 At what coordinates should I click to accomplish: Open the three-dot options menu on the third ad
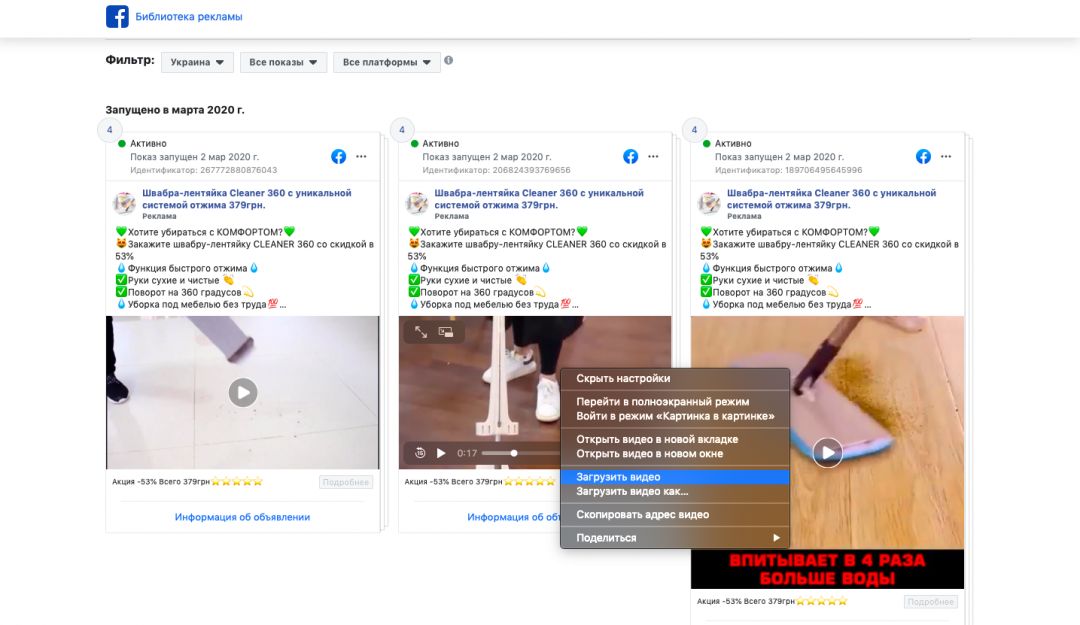point(944,156)
